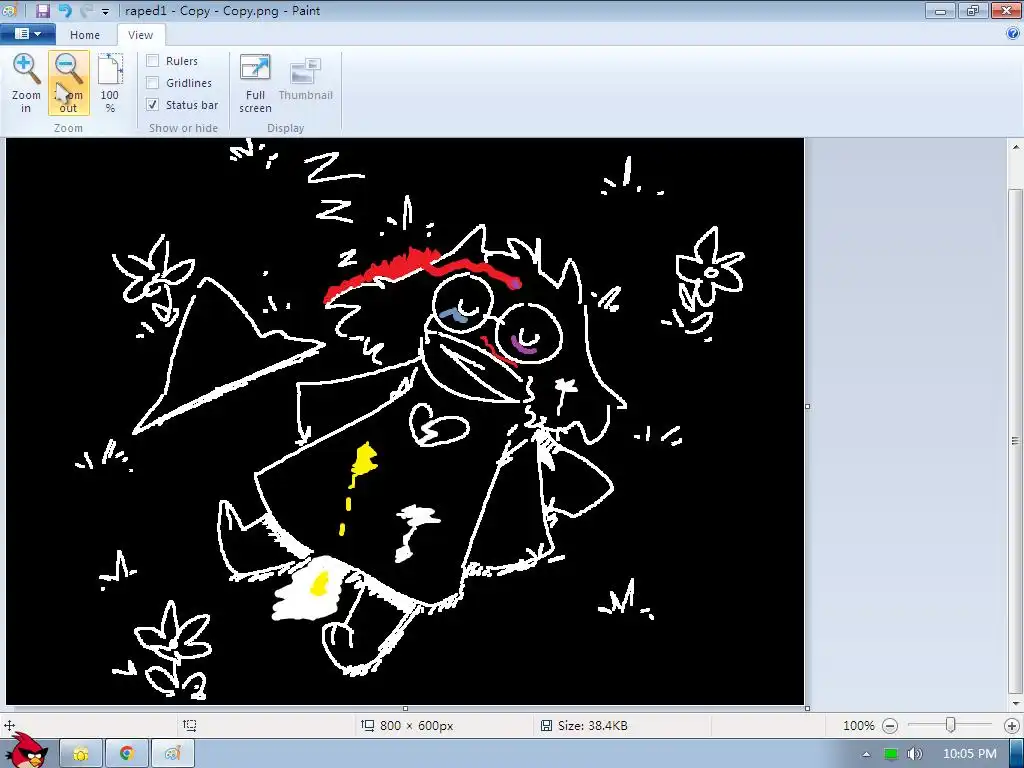Open File Explorer from the taskbar
This screenshot has width=1024, height=768.
(x=81, y=754)
